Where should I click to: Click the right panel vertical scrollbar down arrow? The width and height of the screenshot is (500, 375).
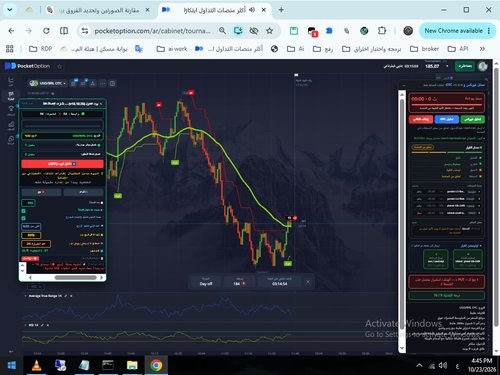[402, 348]
